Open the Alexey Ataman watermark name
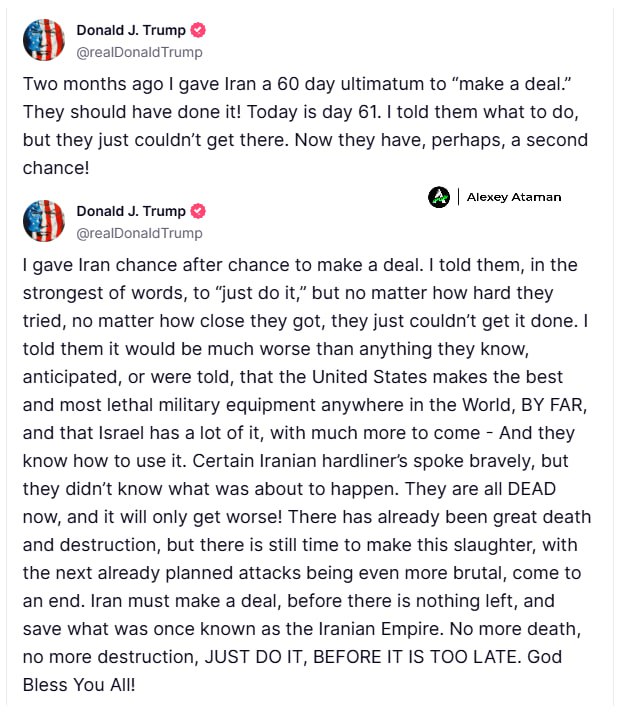 click(x=514, y=197)
